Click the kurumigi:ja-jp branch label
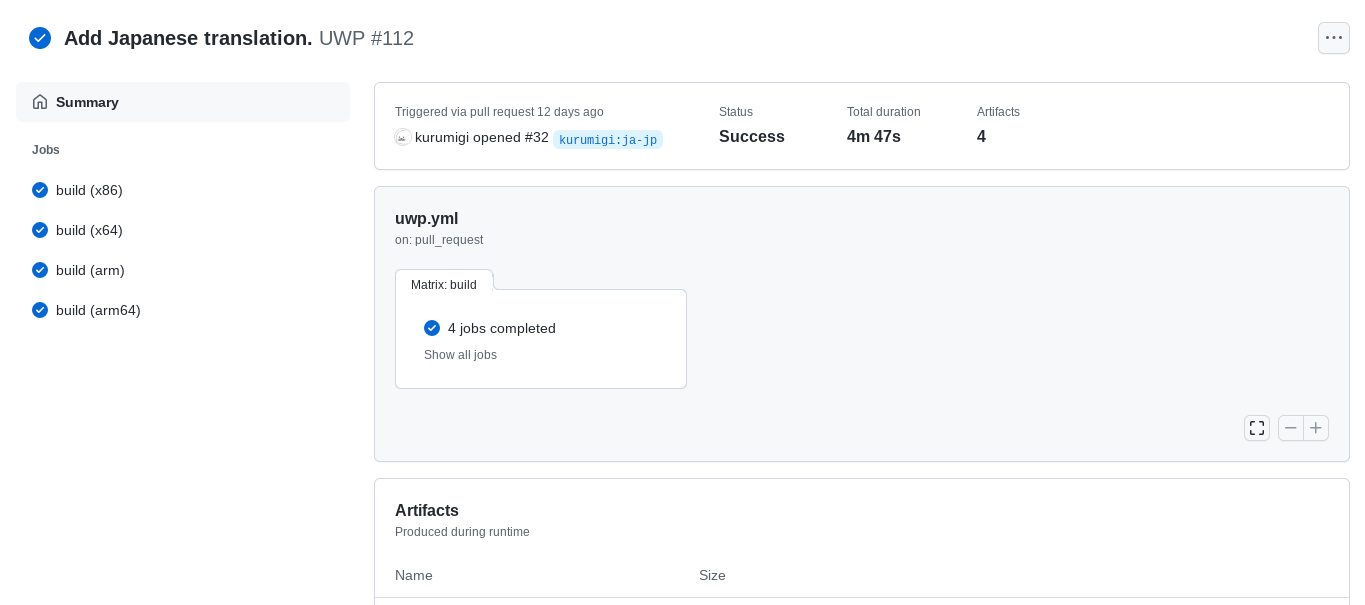 [608, 140]
